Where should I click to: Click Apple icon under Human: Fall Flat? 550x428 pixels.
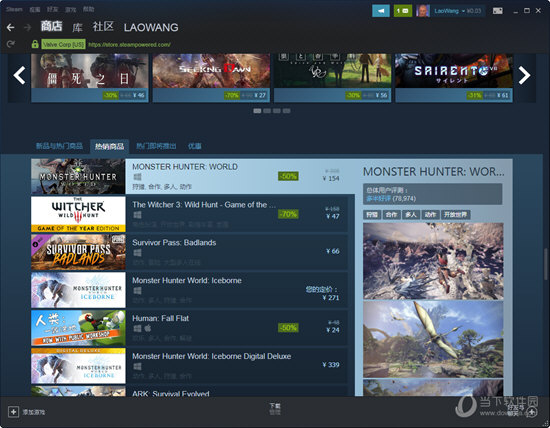(148, 328)
